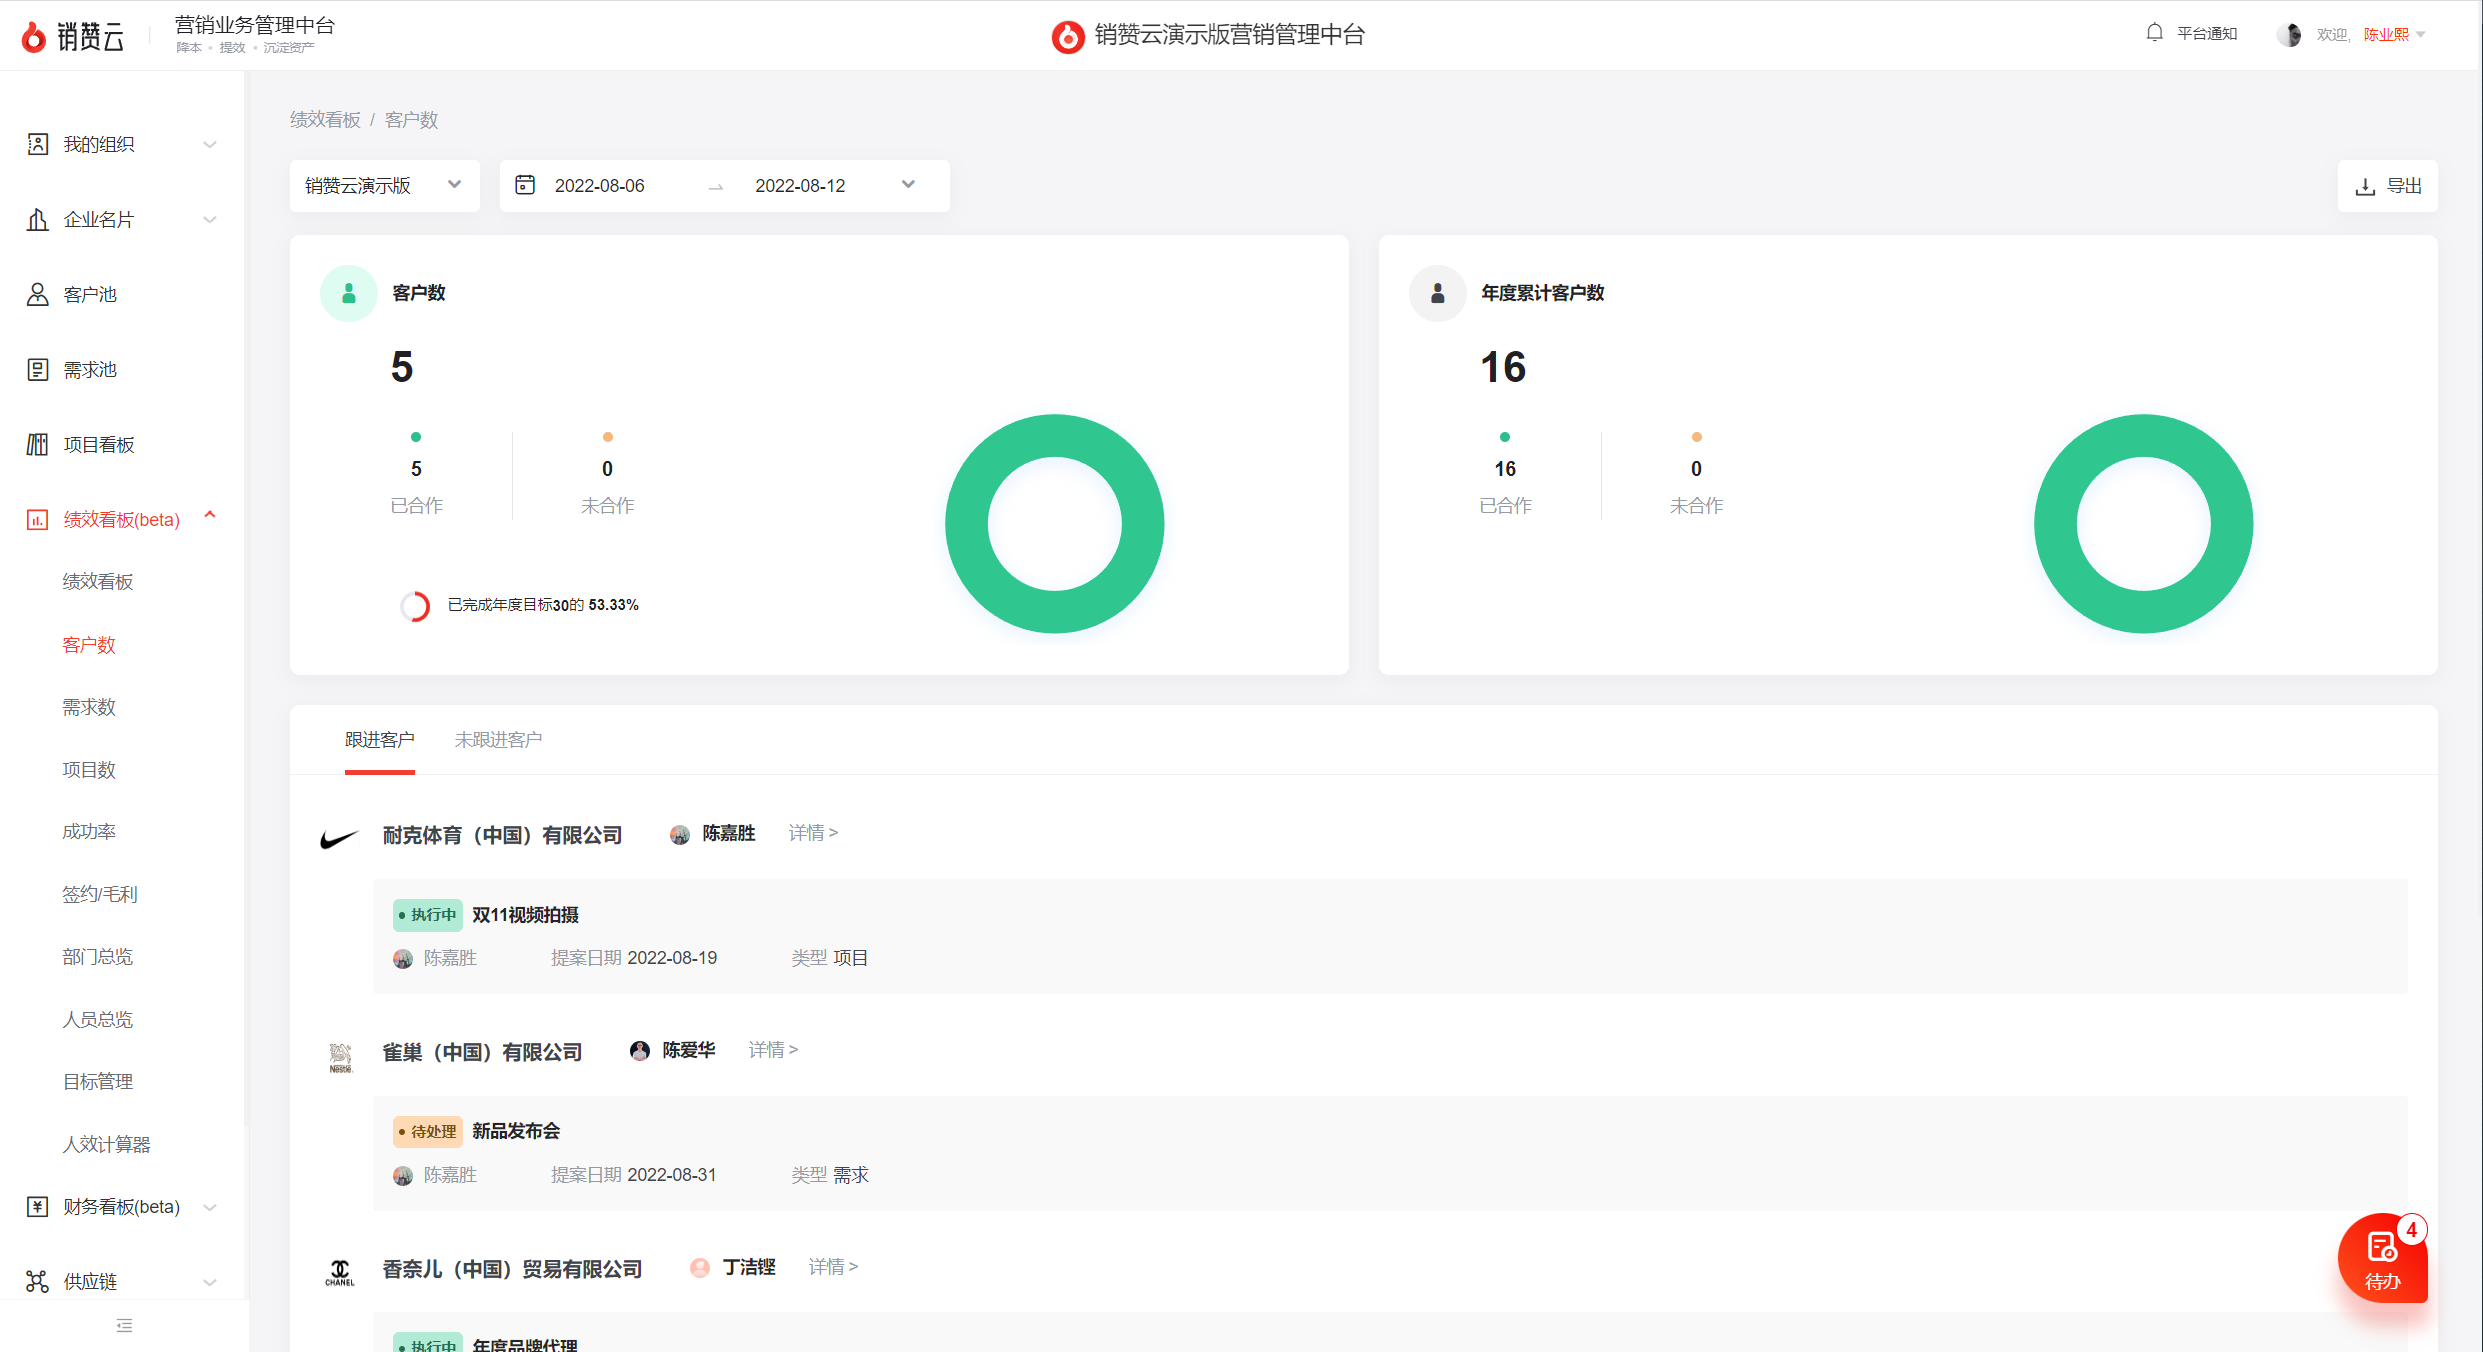Click 双11视频拍摄 project title
This screenshot has width=2483, height=1352.
526,914
